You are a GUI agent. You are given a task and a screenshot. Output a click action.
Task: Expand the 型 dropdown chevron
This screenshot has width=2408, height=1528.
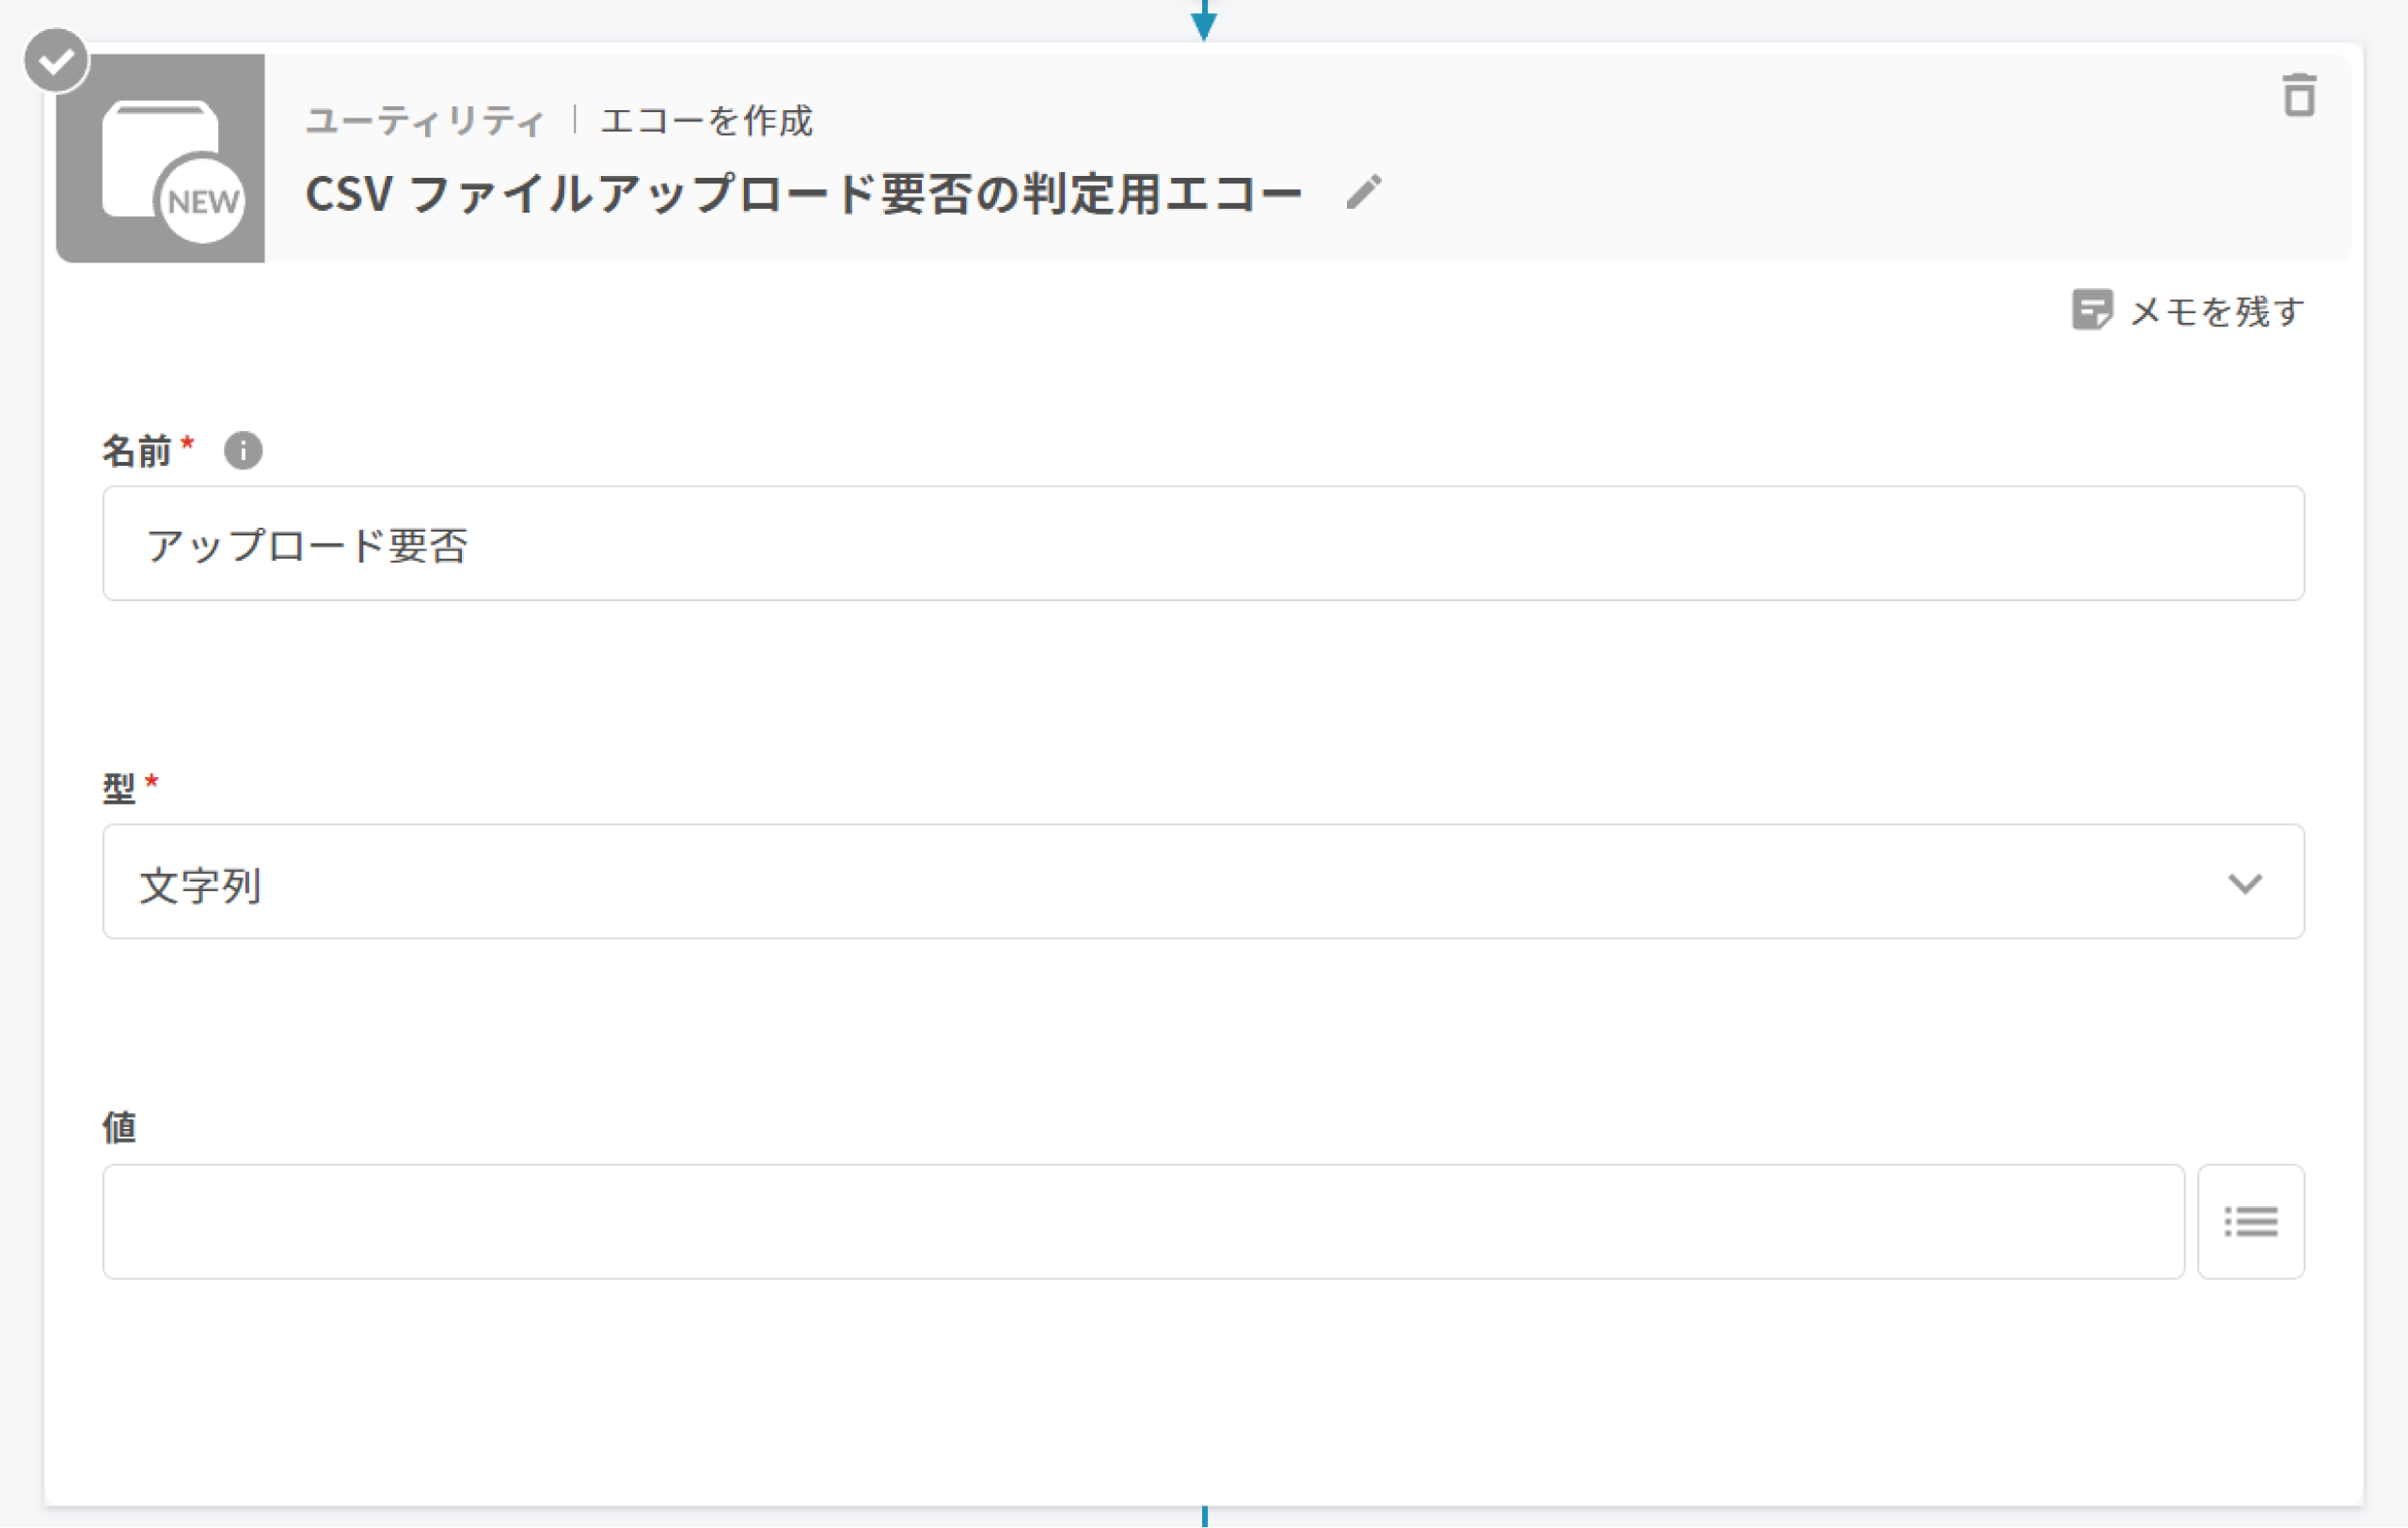tap(2244, 883)
